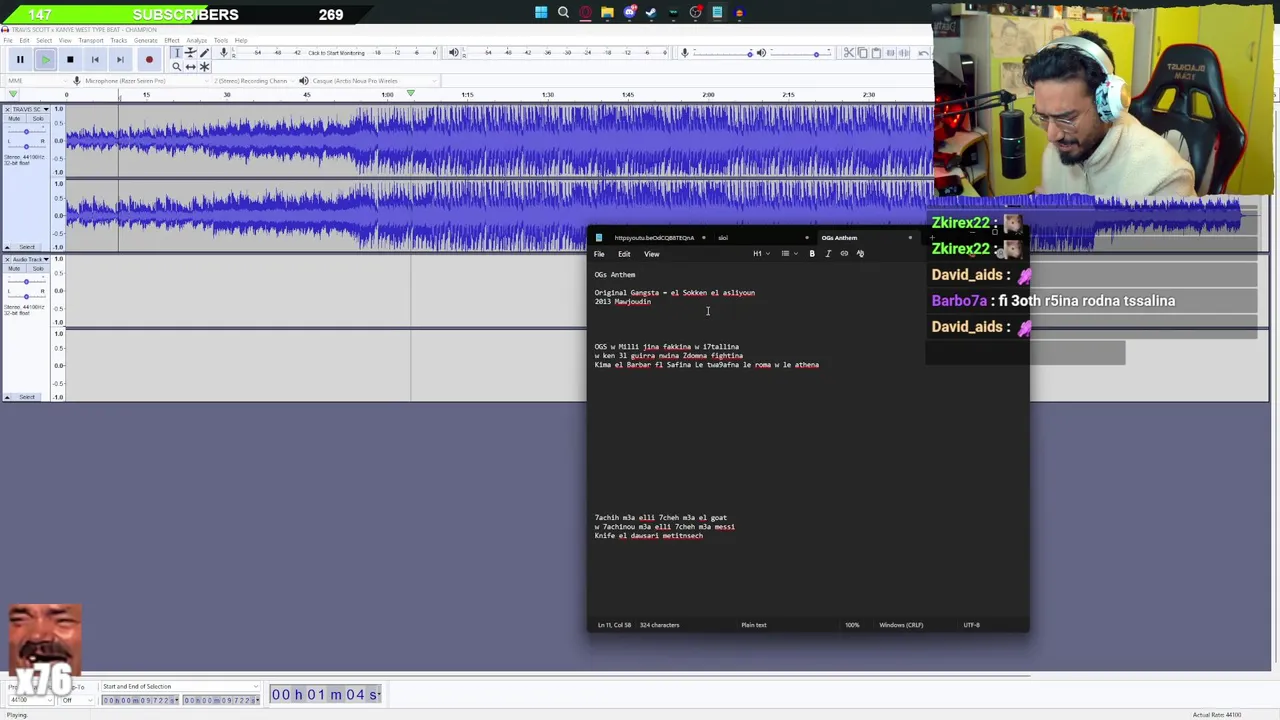Viewport: 1280px width, 720px height.
Task: Hit the red Record button
Action: pyautogui.click(x=149, y=60)
